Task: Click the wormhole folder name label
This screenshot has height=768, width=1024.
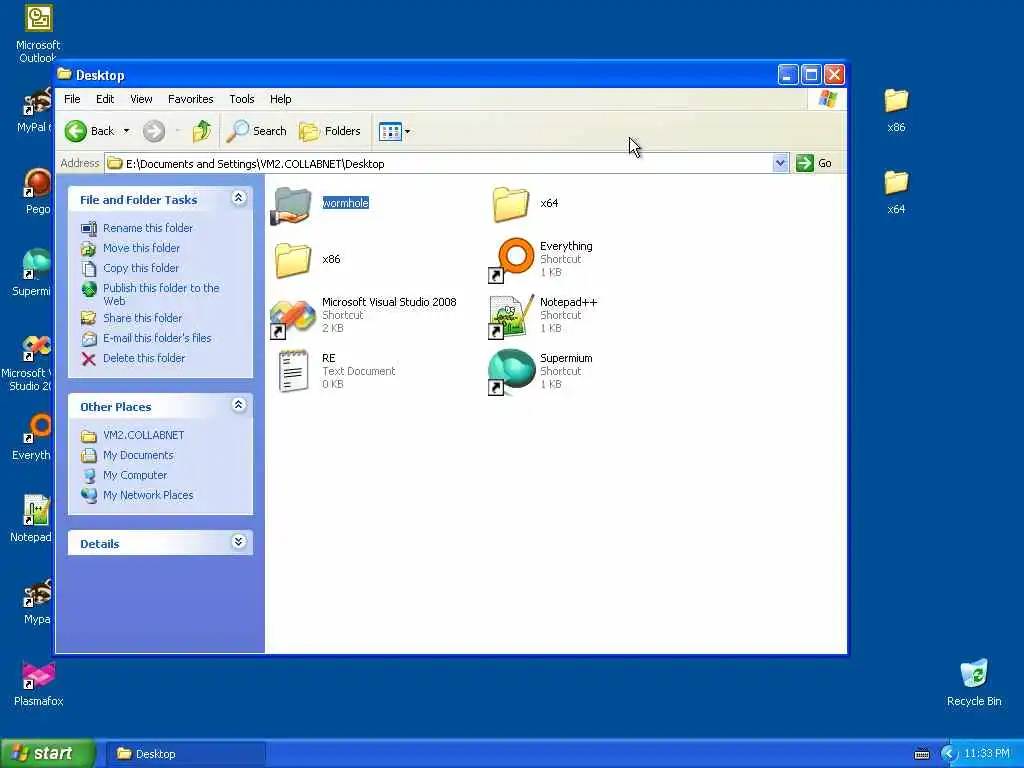Action: pyautogui.click(x=345, y=203)
